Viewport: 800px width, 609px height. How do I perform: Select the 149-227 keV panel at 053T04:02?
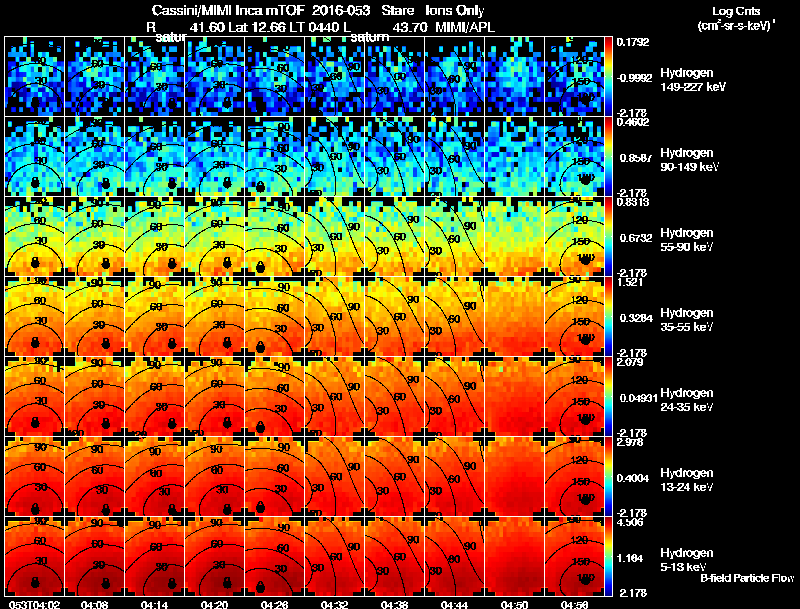34,76
